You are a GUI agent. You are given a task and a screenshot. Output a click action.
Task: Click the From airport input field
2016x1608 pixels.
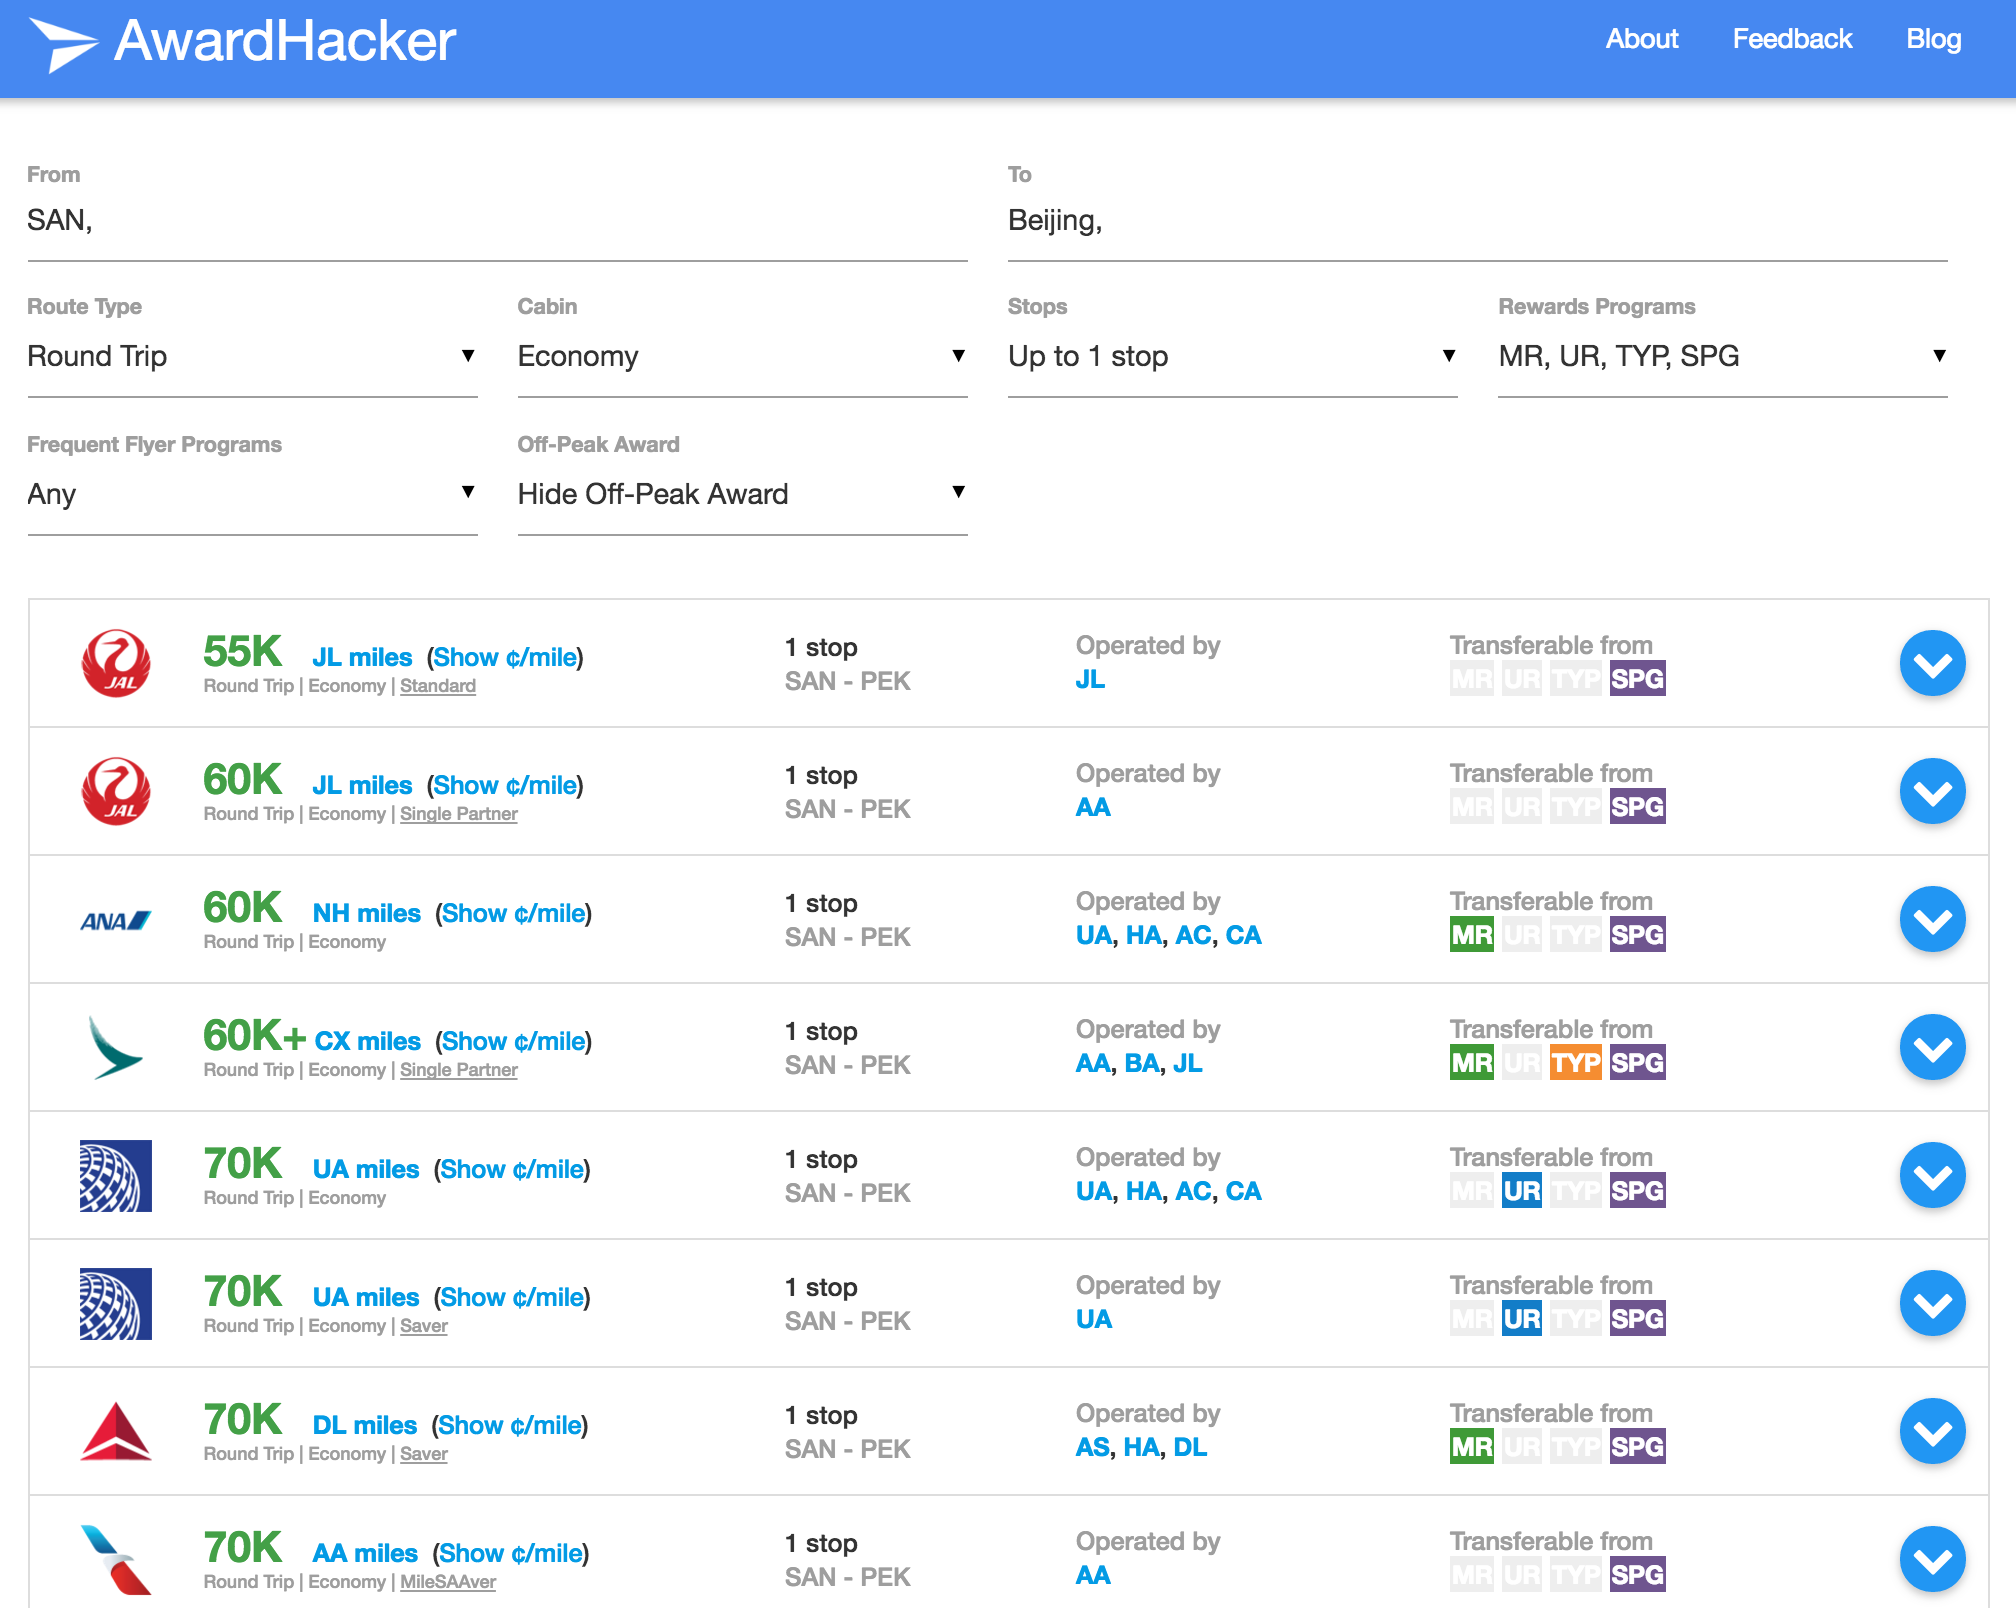(497, 221)
